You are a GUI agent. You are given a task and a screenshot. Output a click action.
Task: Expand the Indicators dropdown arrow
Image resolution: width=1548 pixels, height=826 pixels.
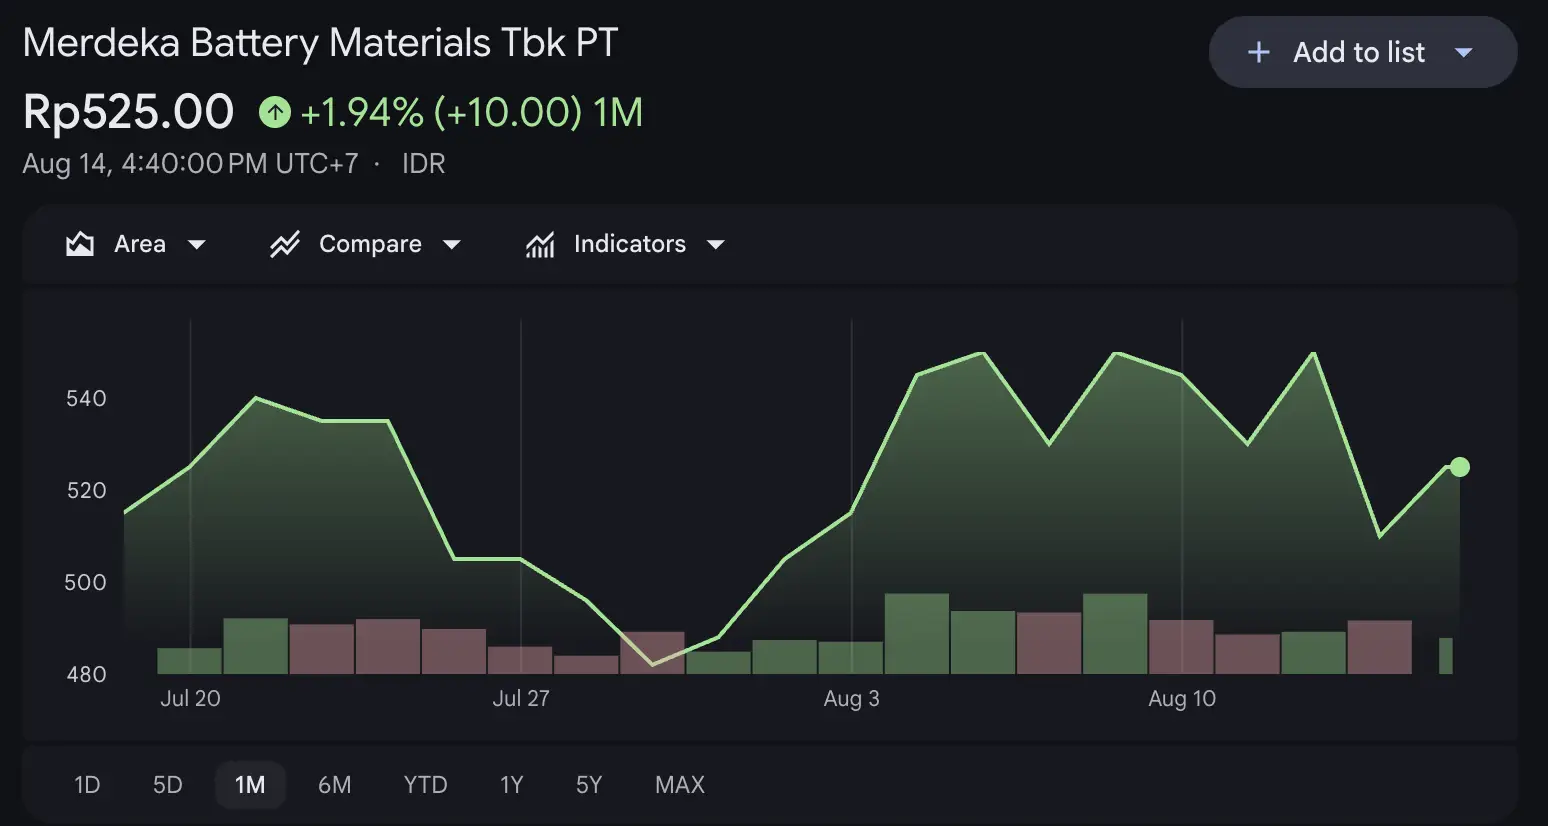click(716, 245)
